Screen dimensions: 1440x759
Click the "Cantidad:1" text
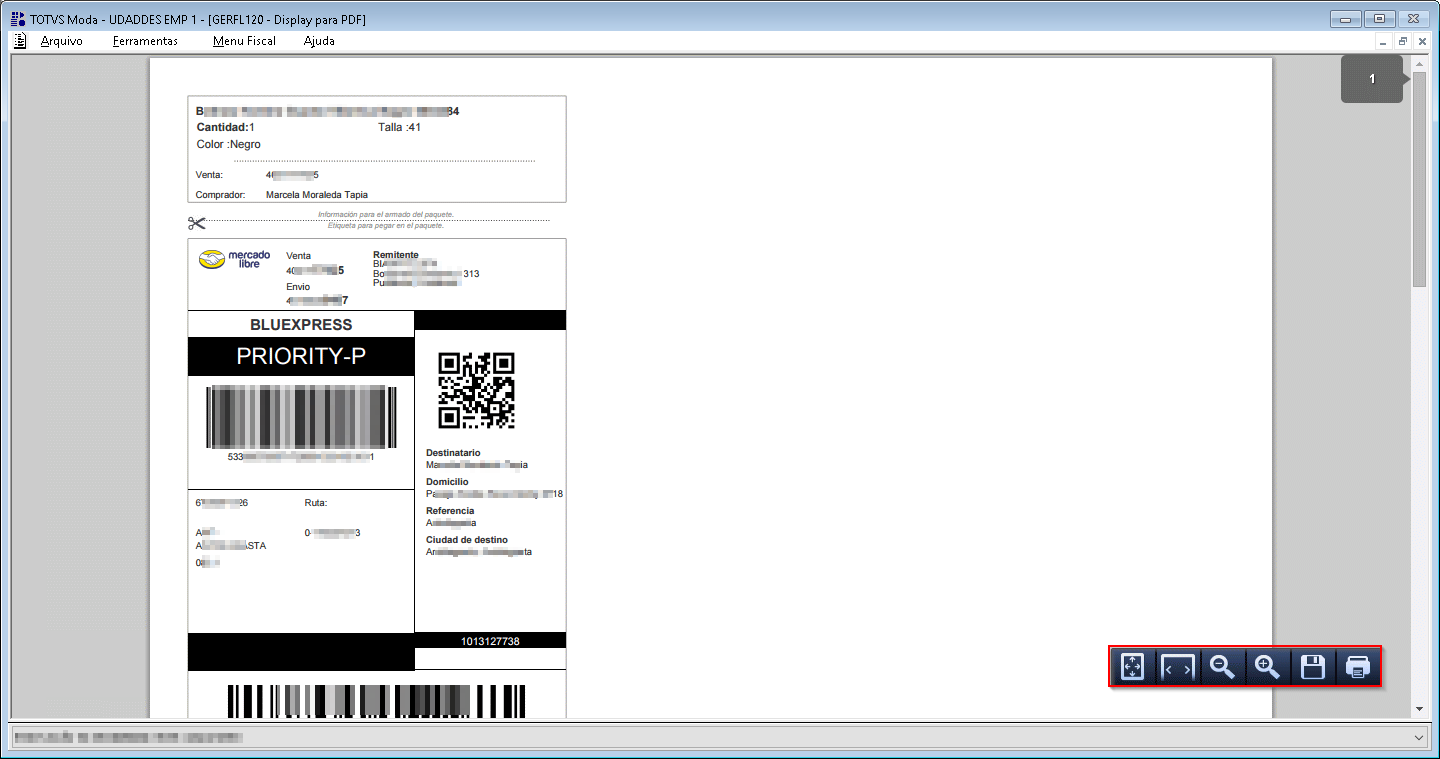226,128
